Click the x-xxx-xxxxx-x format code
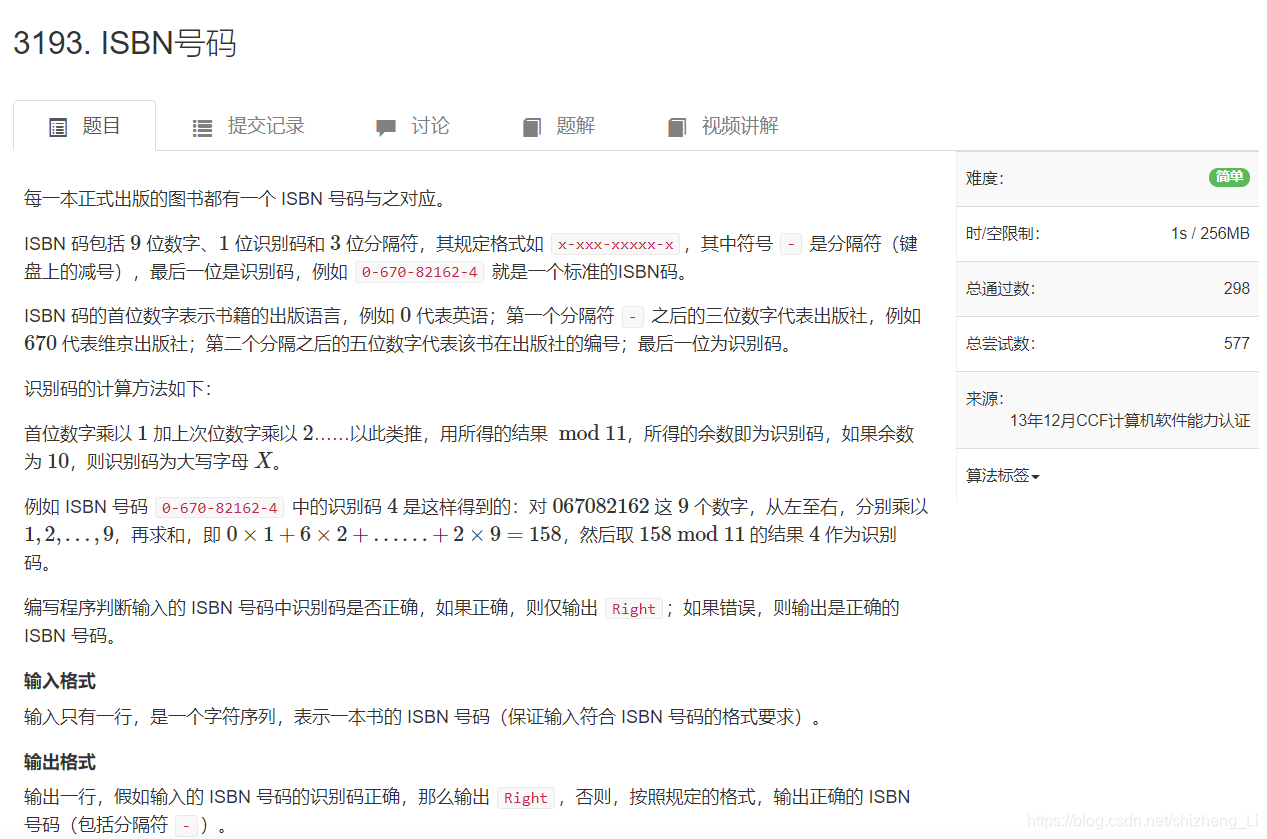1267x839 pixels. [616, 244]
